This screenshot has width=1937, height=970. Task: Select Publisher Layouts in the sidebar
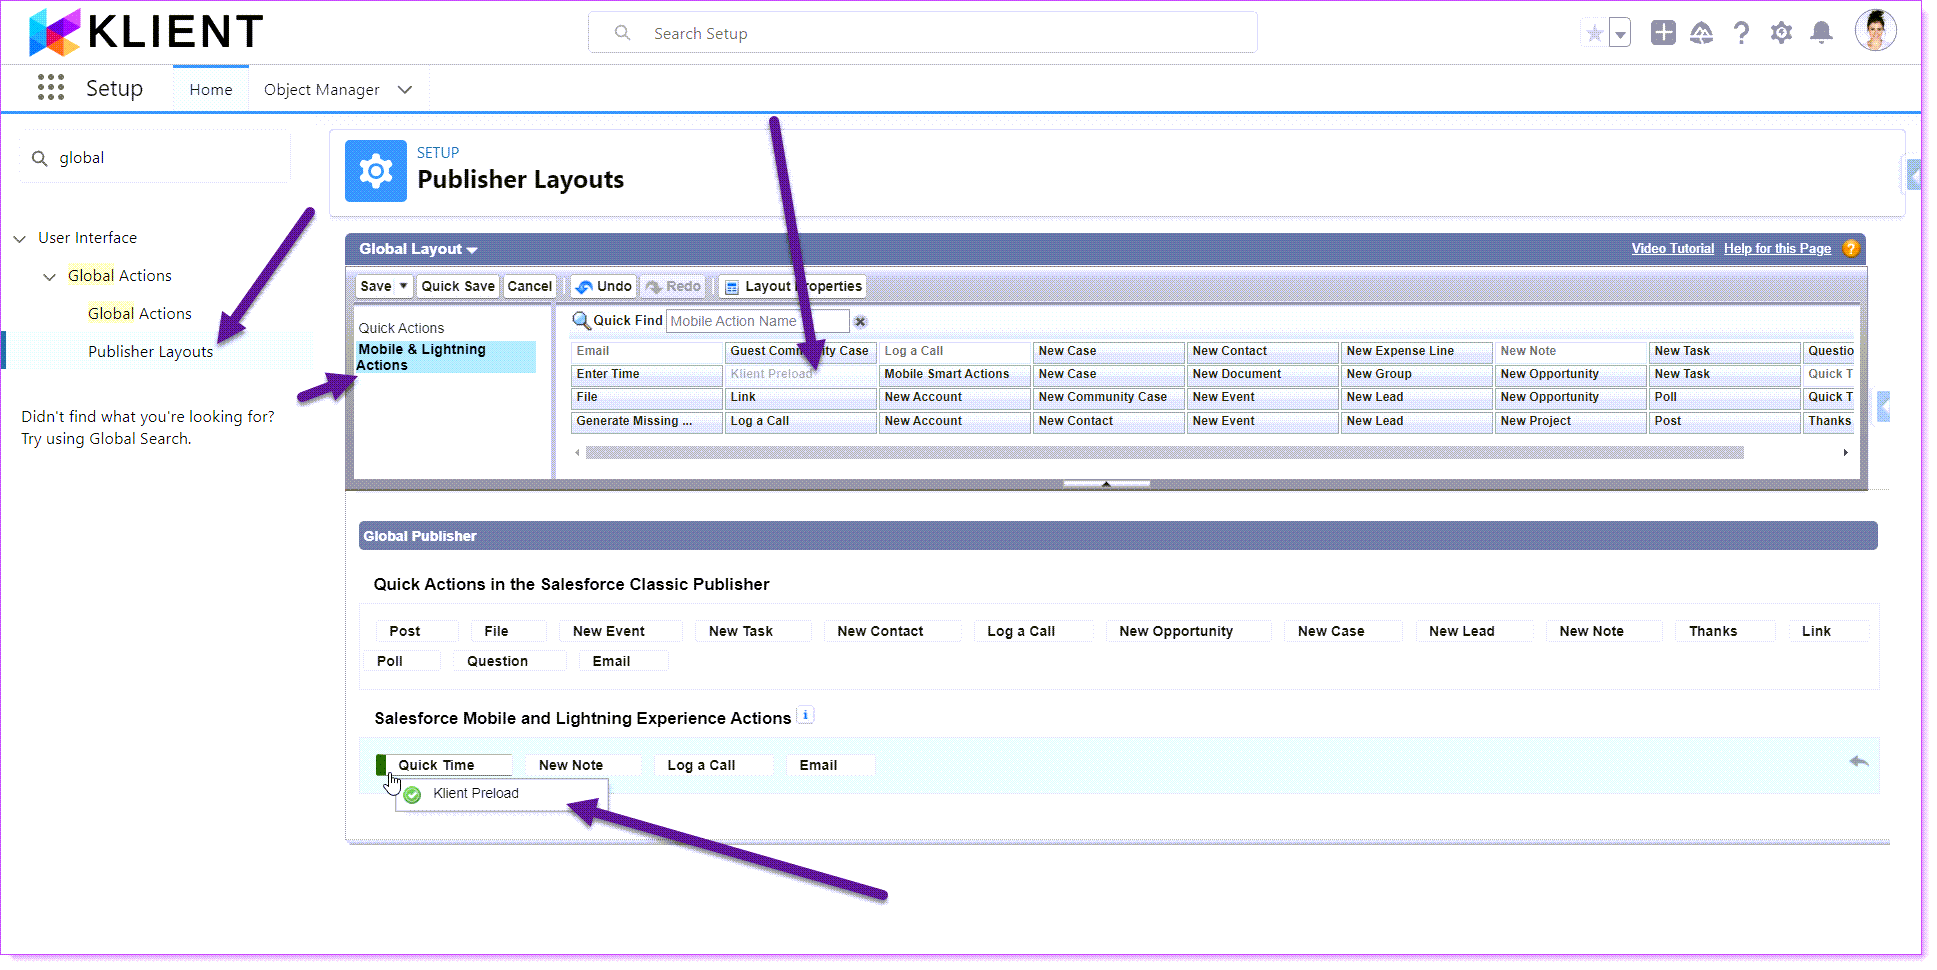[x=150, y=352]
